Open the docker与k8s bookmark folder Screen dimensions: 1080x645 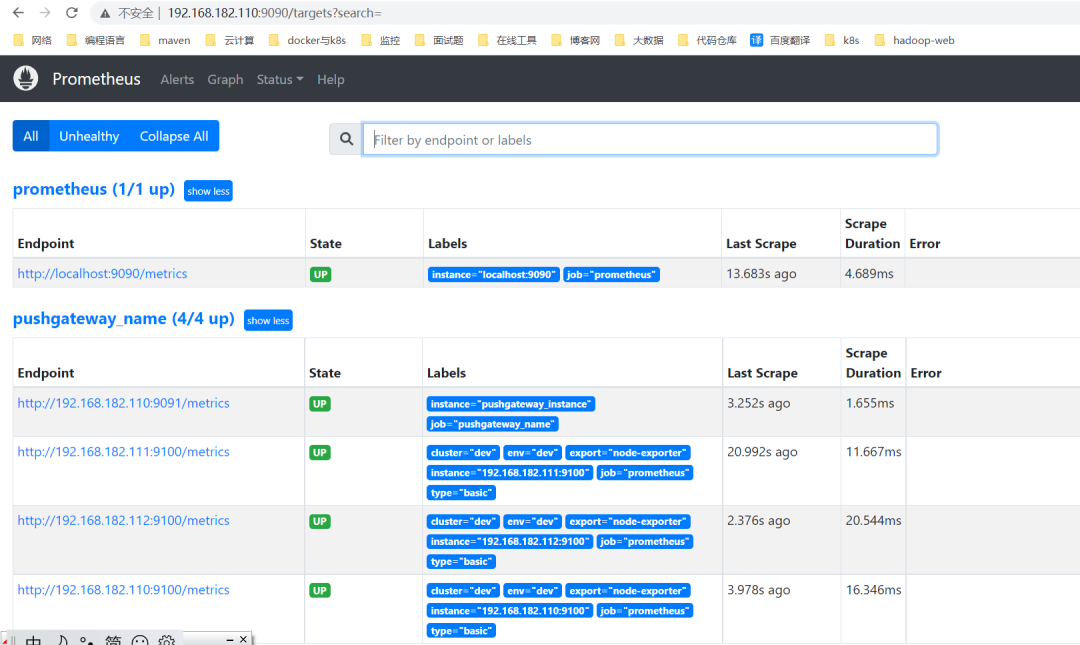(x=307, y=40)
